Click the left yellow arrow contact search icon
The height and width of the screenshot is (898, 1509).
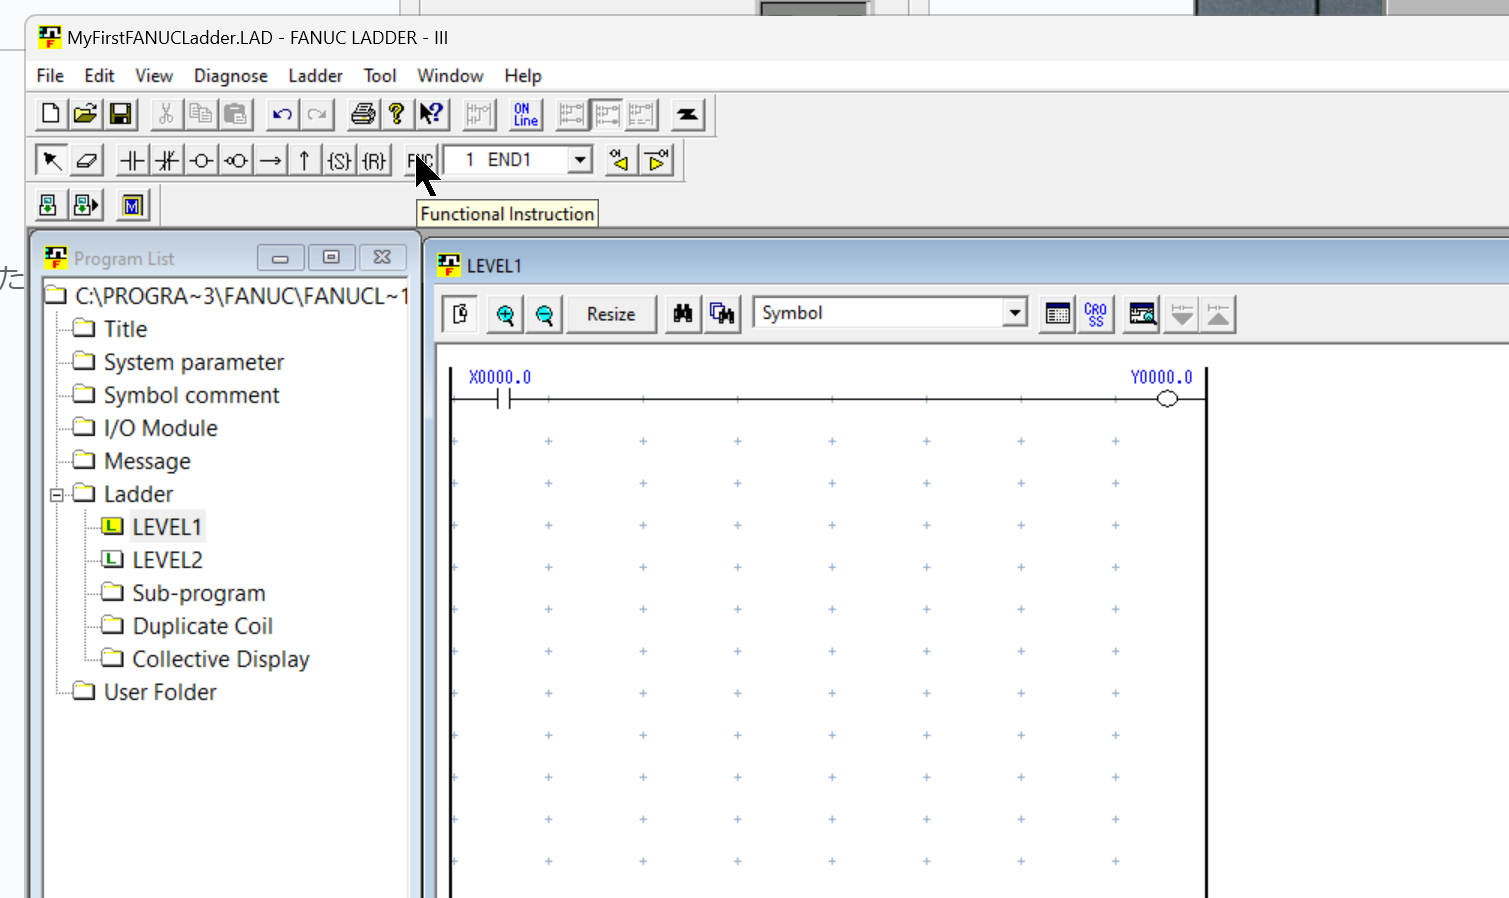click(x=620, y=160)
